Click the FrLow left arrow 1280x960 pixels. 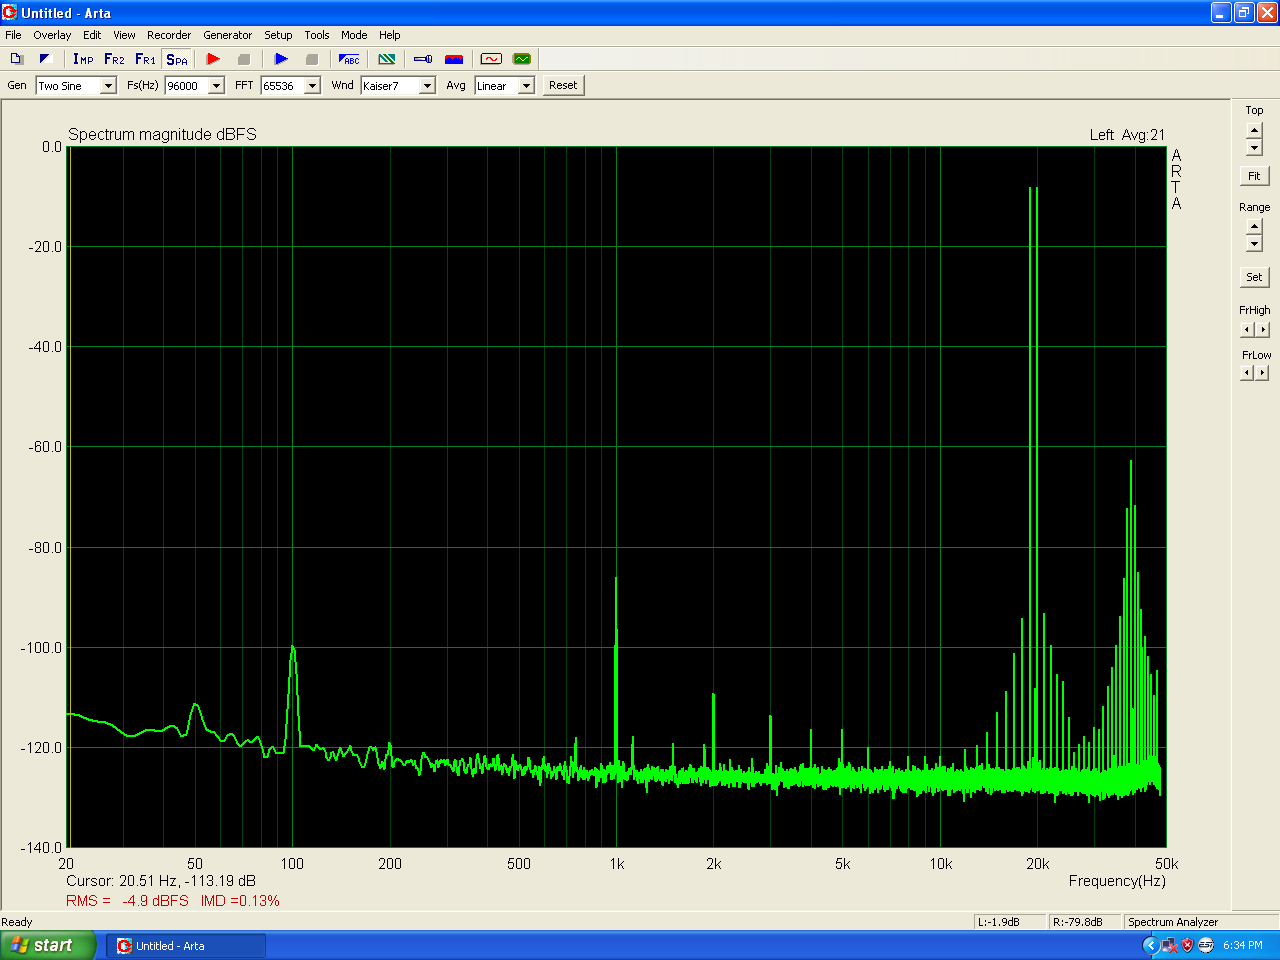pos(1246,373)
